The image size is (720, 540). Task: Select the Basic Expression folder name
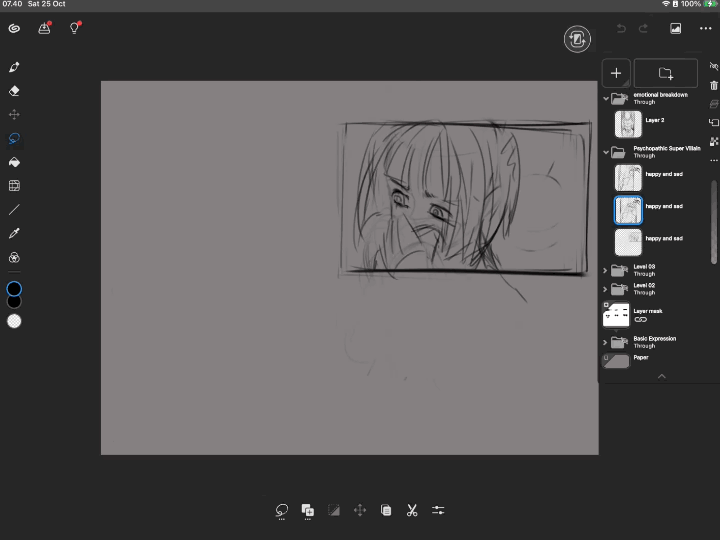pos(654,338)
